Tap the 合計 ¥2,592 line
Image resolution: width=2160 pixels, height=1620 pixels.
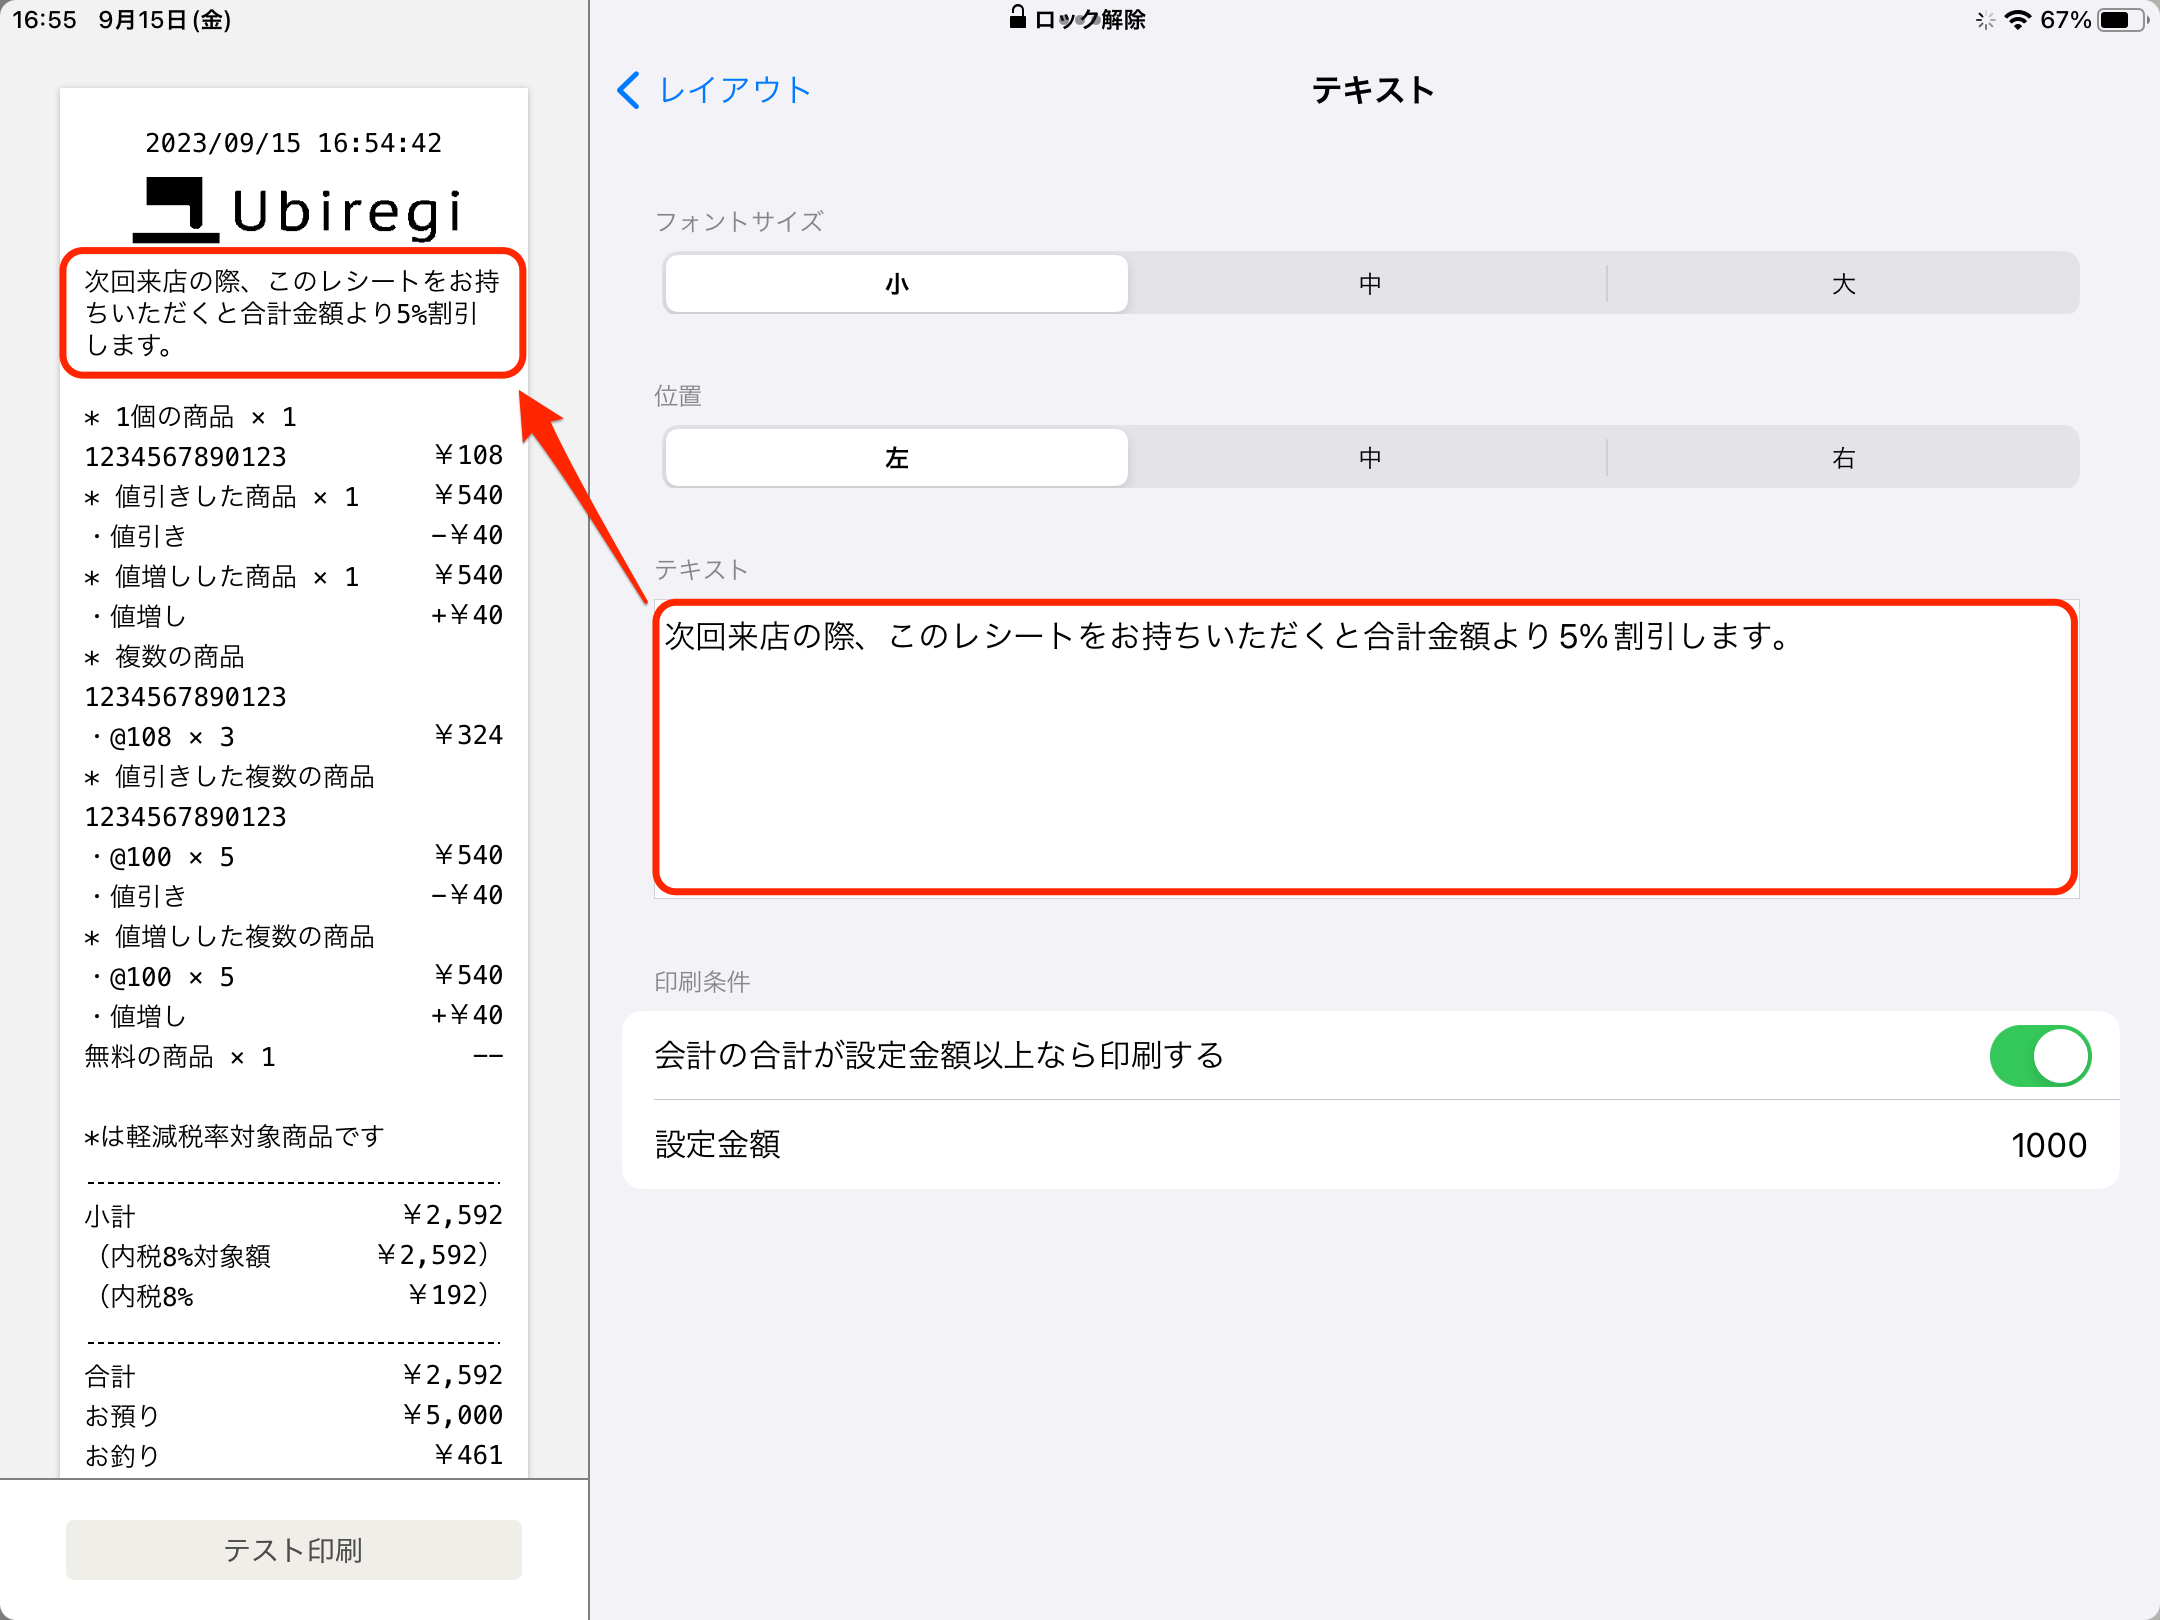294,1376
